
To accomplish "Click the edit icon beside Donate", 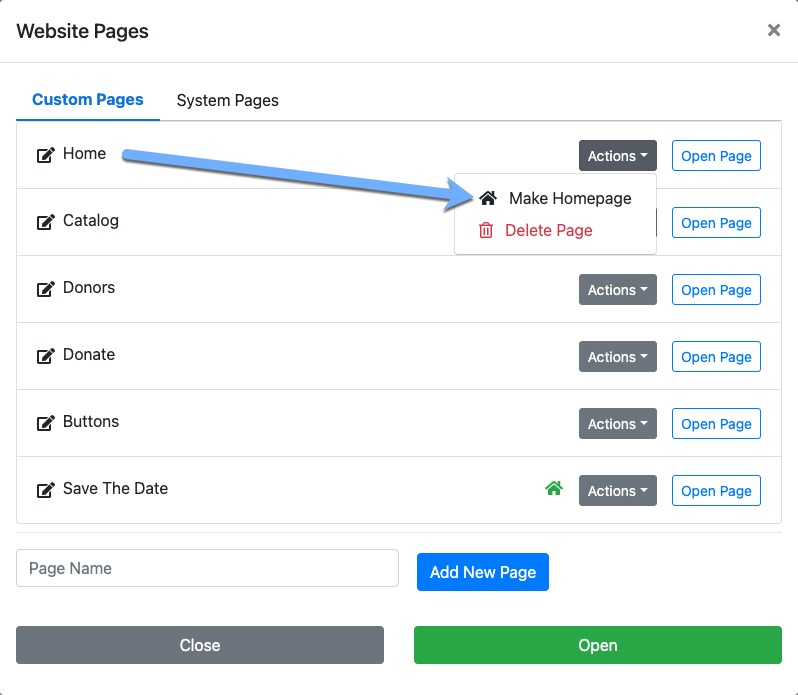I will coord(45,356).
